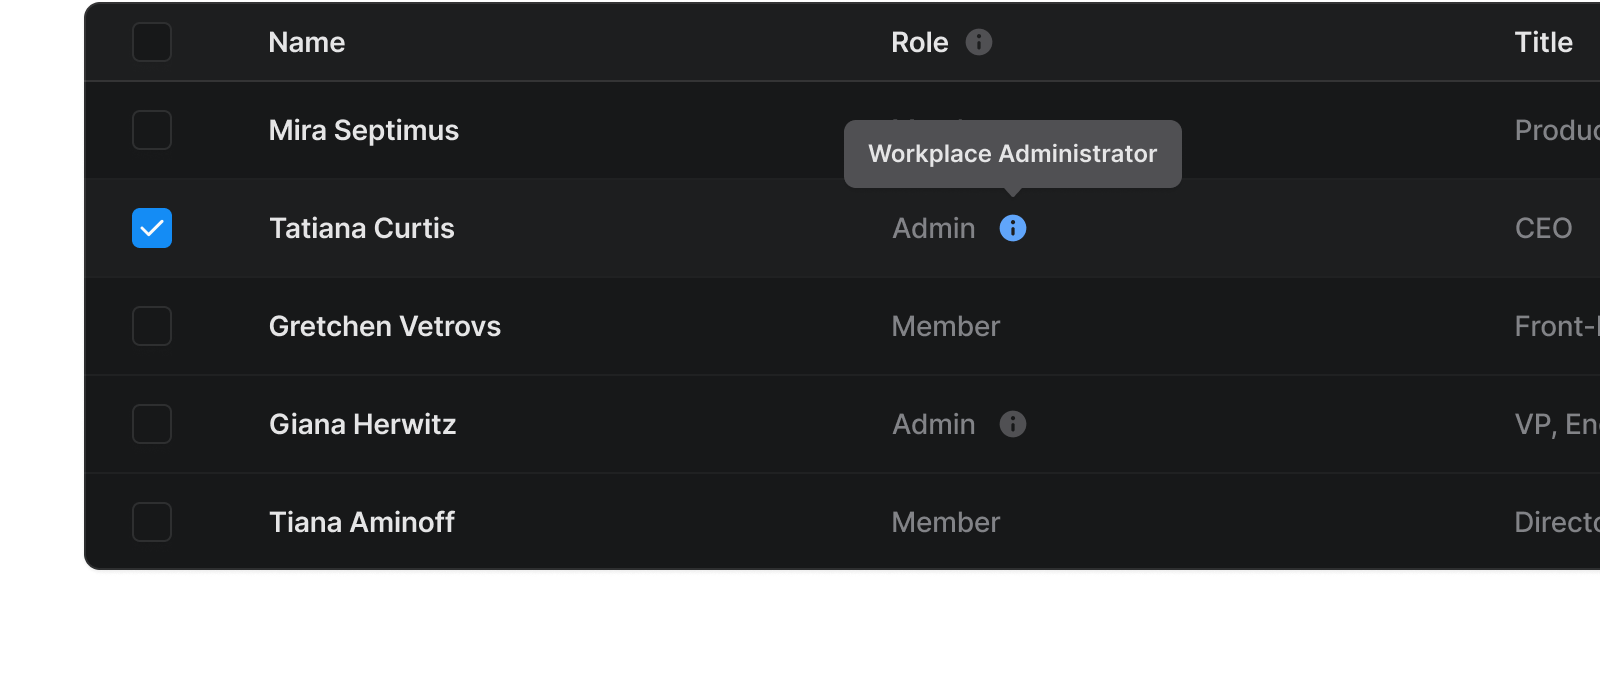Viewport: 1600px width, 688px height.
Task: Open Mira Septimus name entry
Action: click(364, 130)
